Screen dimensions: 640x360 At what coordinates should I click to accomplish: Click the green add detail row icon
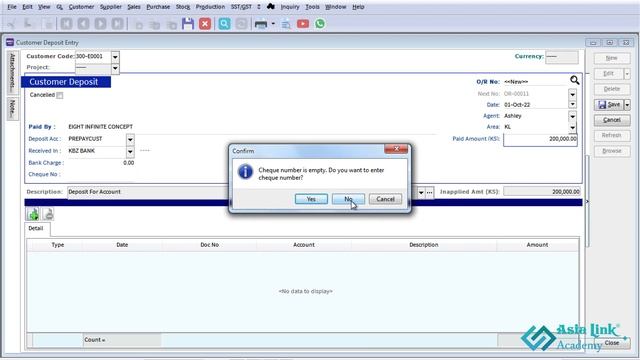[x=33, y=214]
